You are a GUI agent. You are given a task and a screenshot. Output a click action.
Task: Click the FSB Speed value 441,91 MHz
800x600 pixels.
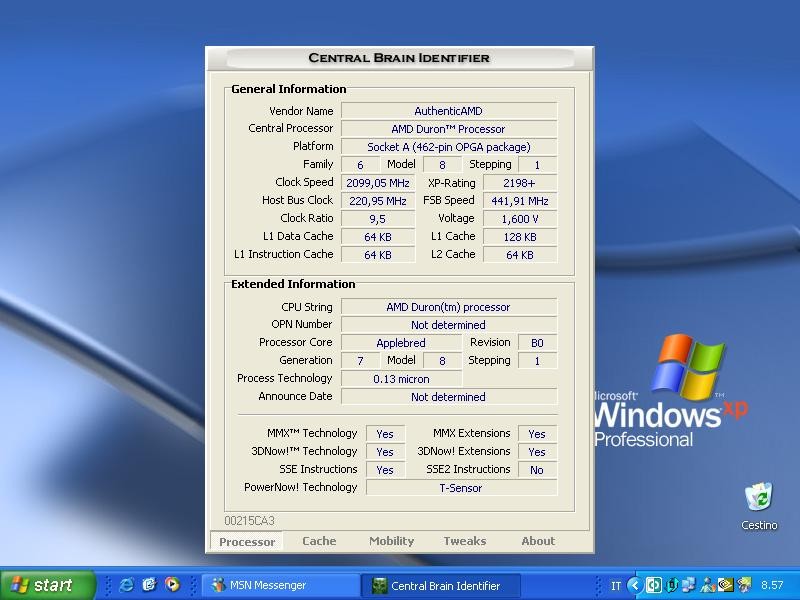click(520, 201)
